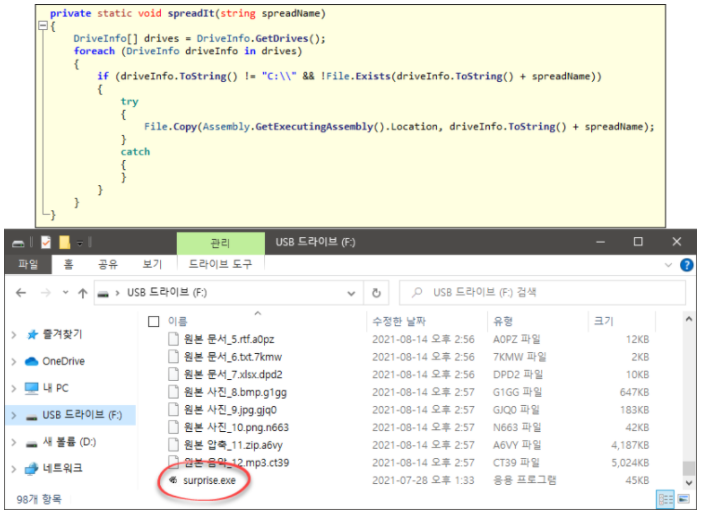
Task: Select file 원본 사진_9.jpg.gjq0
Action: pyautogui.click(x=230, y=410)
